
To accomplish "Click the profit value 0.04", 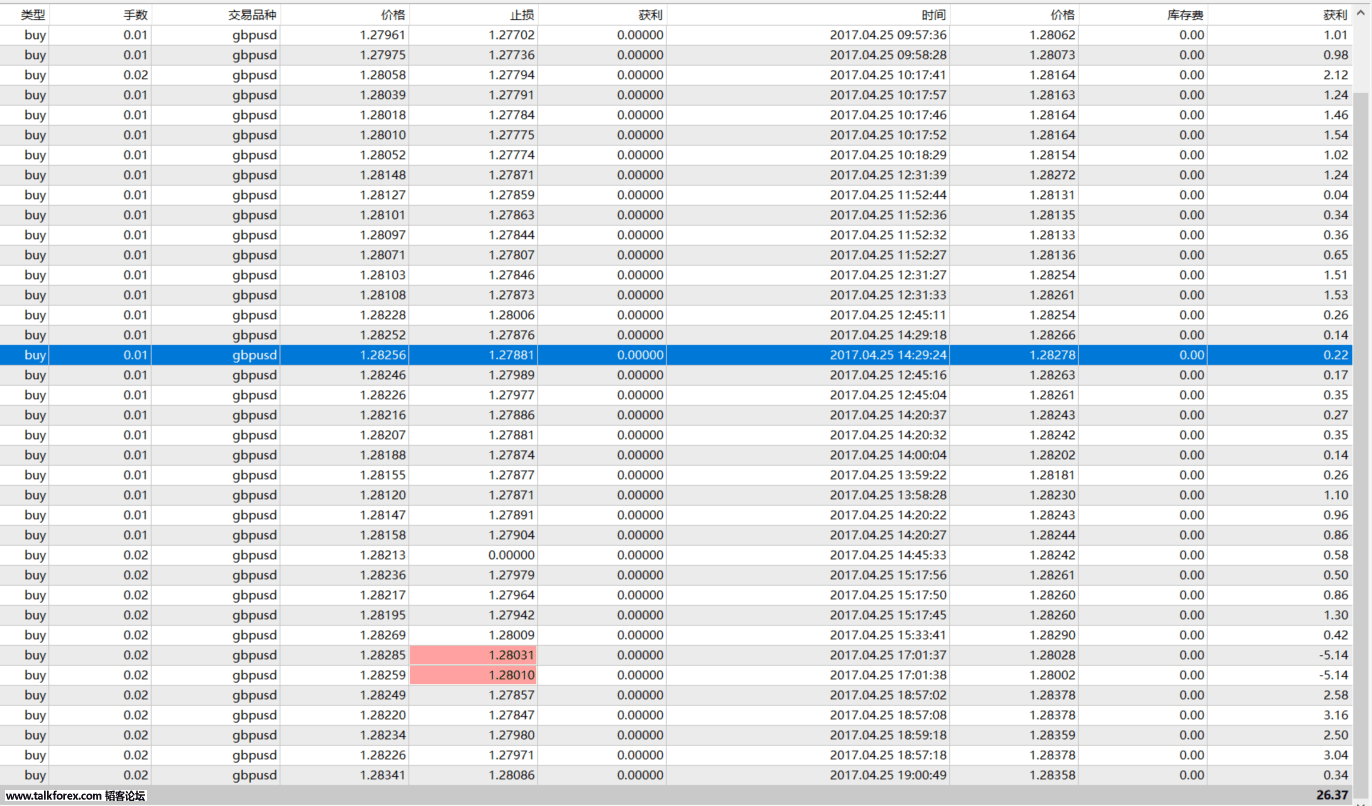I will [x=1335, y=195].
